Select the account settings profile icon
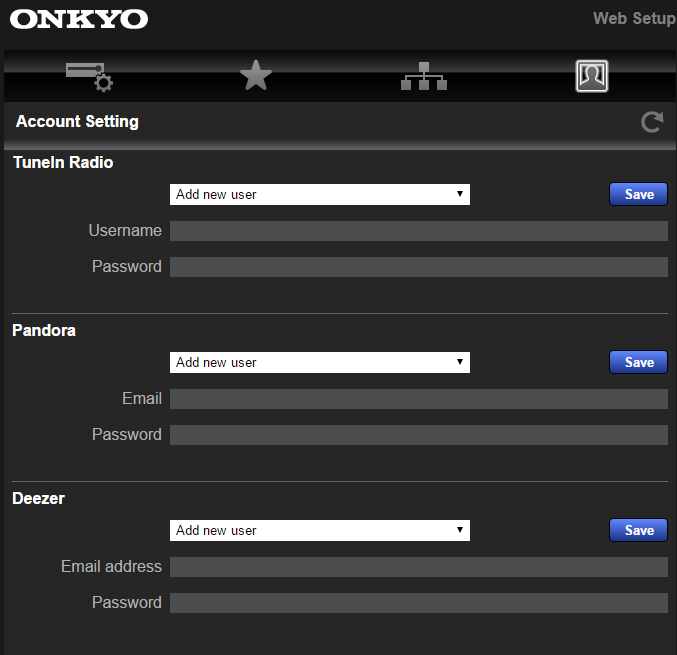 592,76
